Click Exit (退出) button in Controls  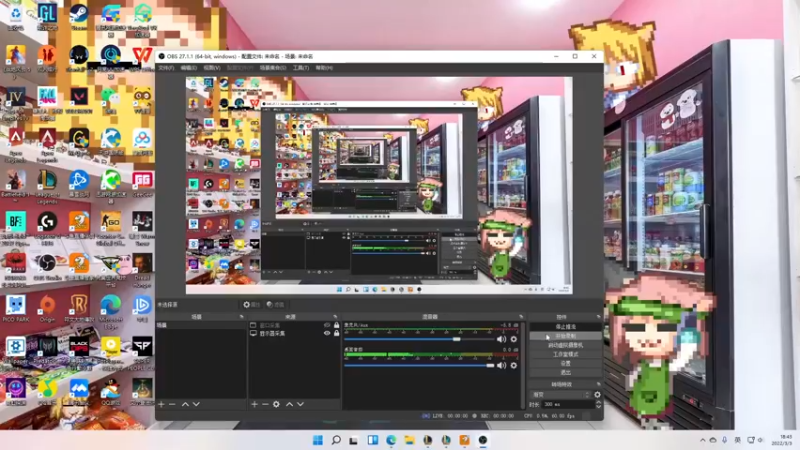[x=565, y=372]
